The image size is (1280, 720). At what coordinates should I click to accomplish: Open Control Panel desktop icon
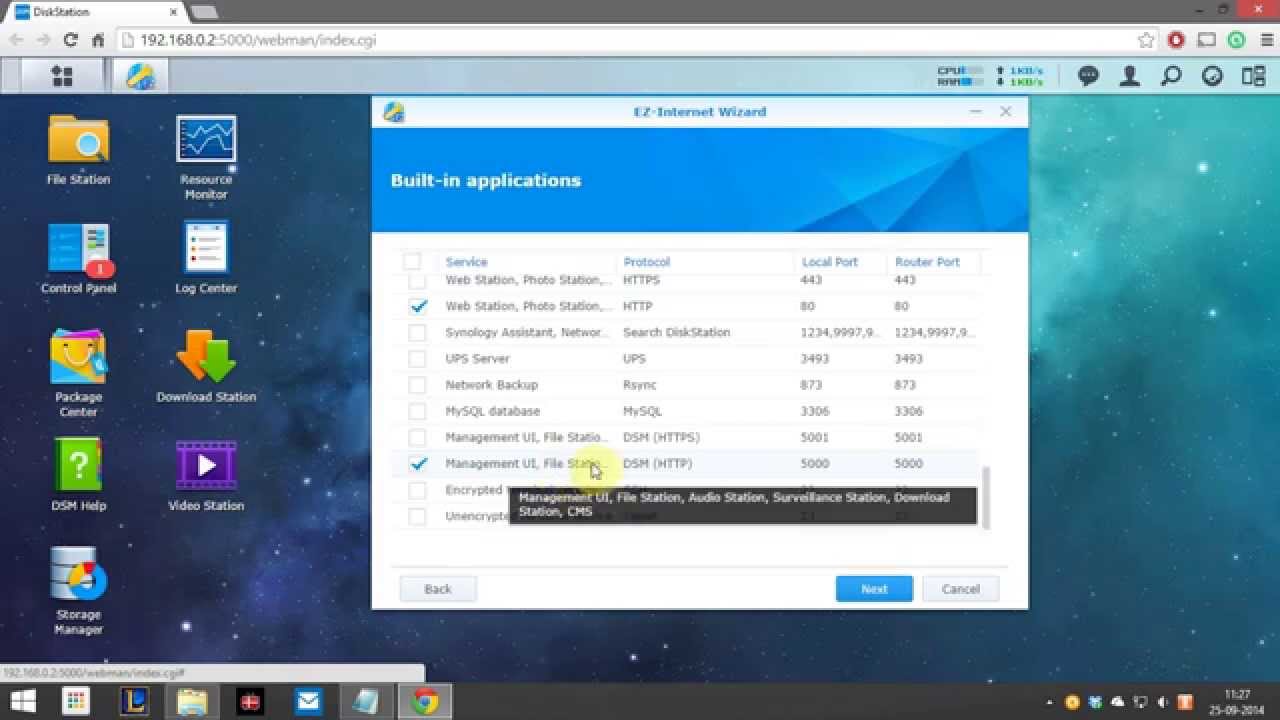coord(78,258)
